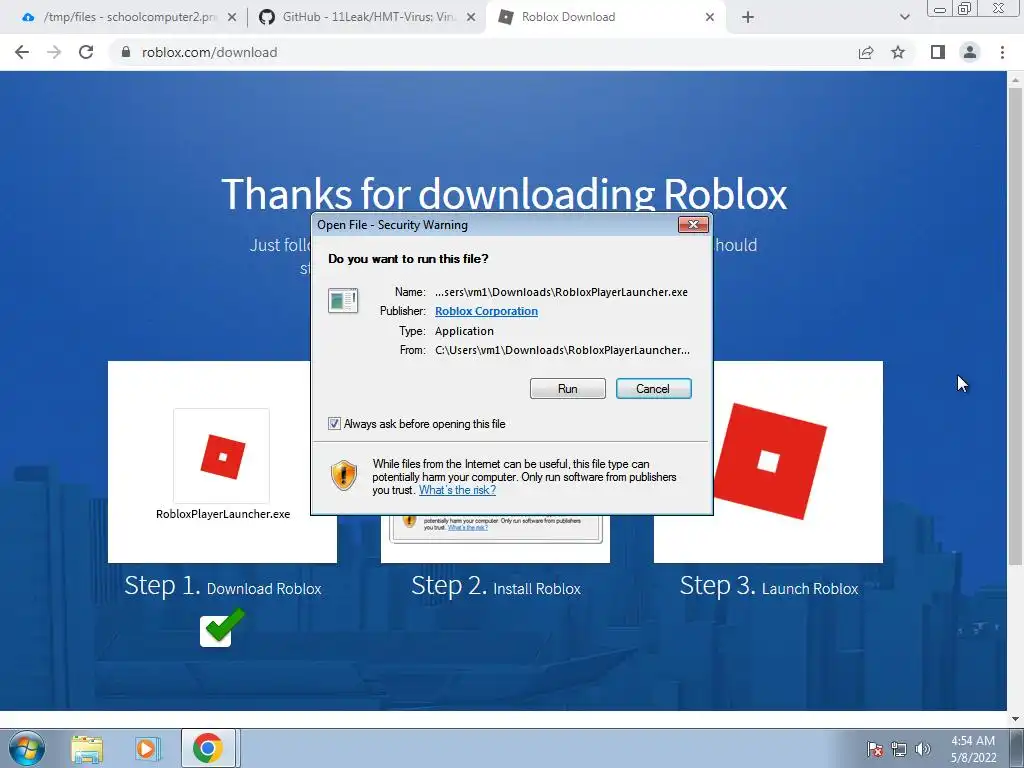
Task: Click the "Step 1. Download Roblox" text
Action: point(223,586)
